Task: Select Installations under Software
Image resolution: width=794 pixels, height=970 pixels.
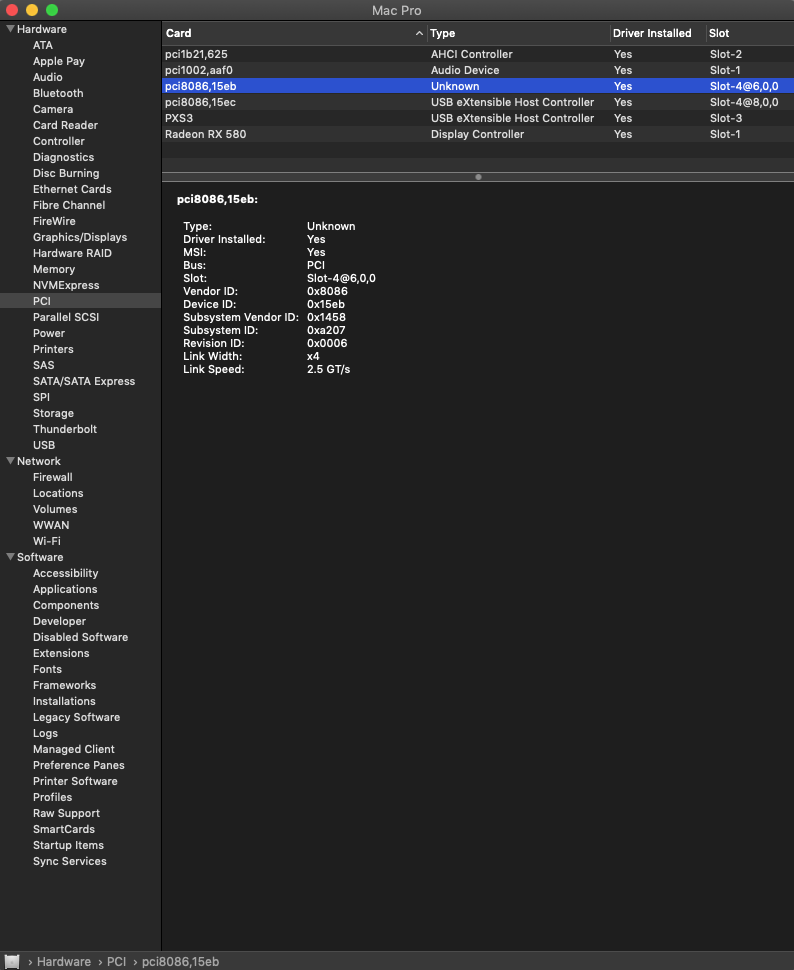Action: coord(64,702)
